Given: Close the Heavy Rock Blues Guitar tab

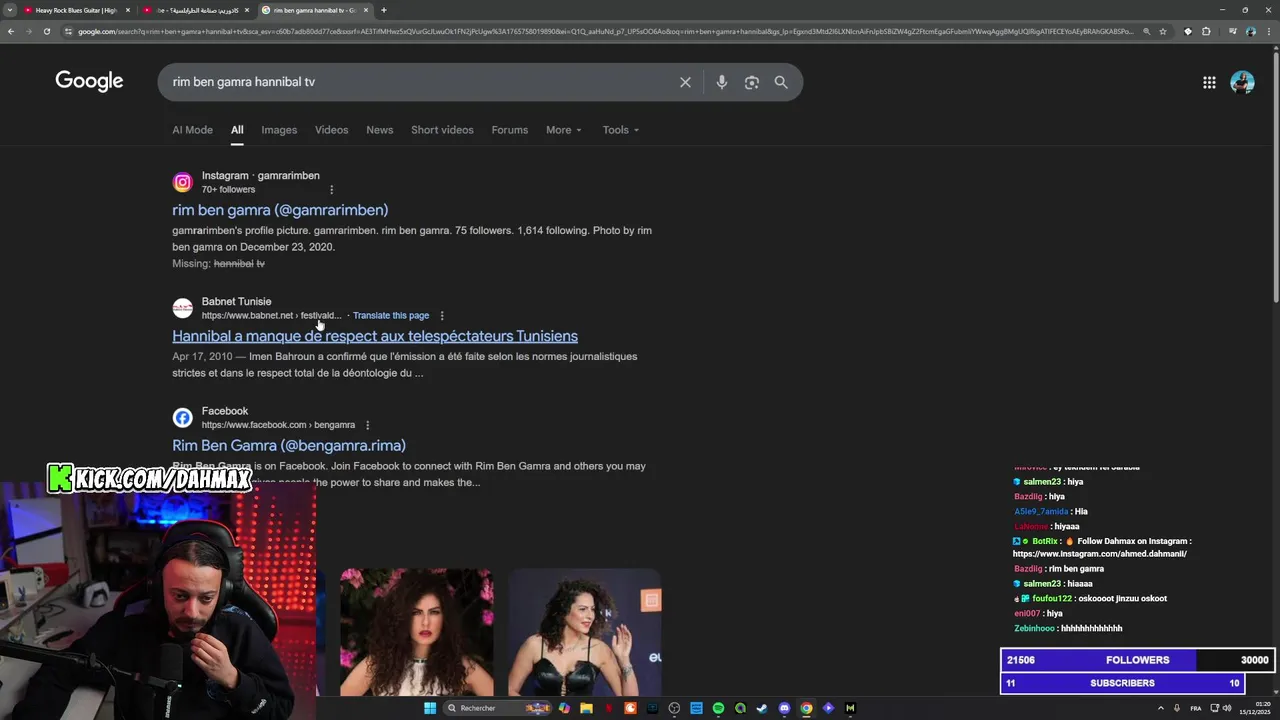Looking at the screenshot, I should [128, 10].
